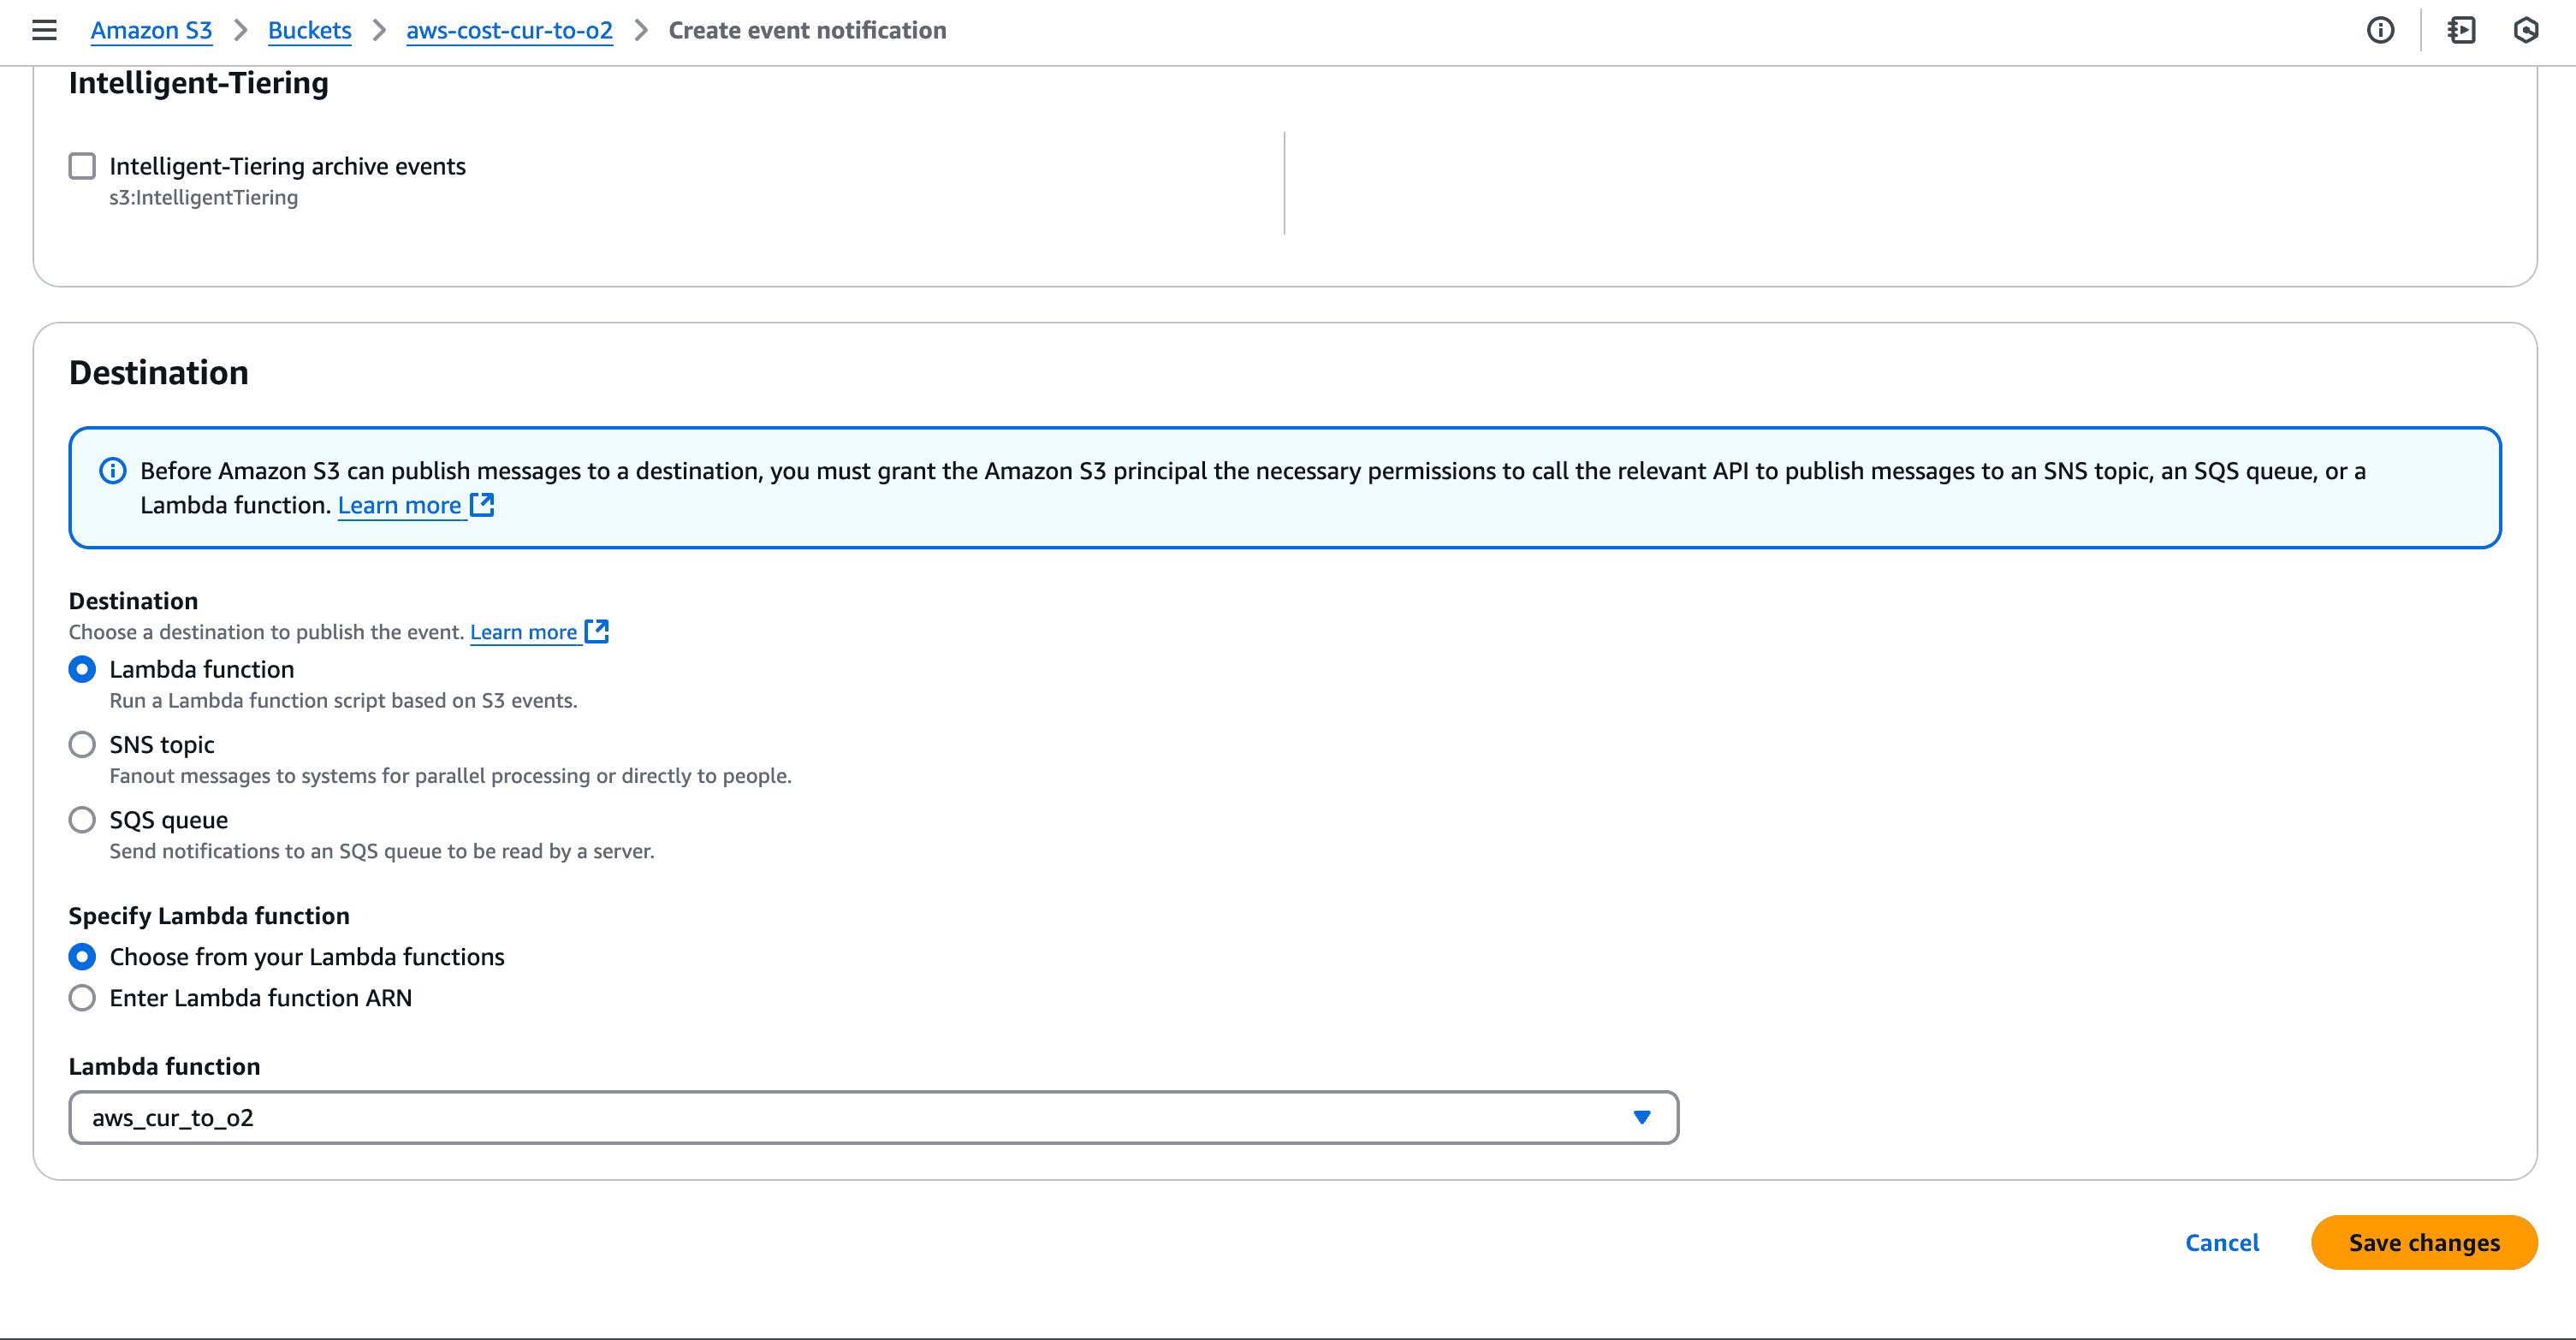Viewport: 2576px width, 1340px height.
Task: Open aws-cost-cur-to-o2 bucket breadcrumb
Action: pos(509,30)
